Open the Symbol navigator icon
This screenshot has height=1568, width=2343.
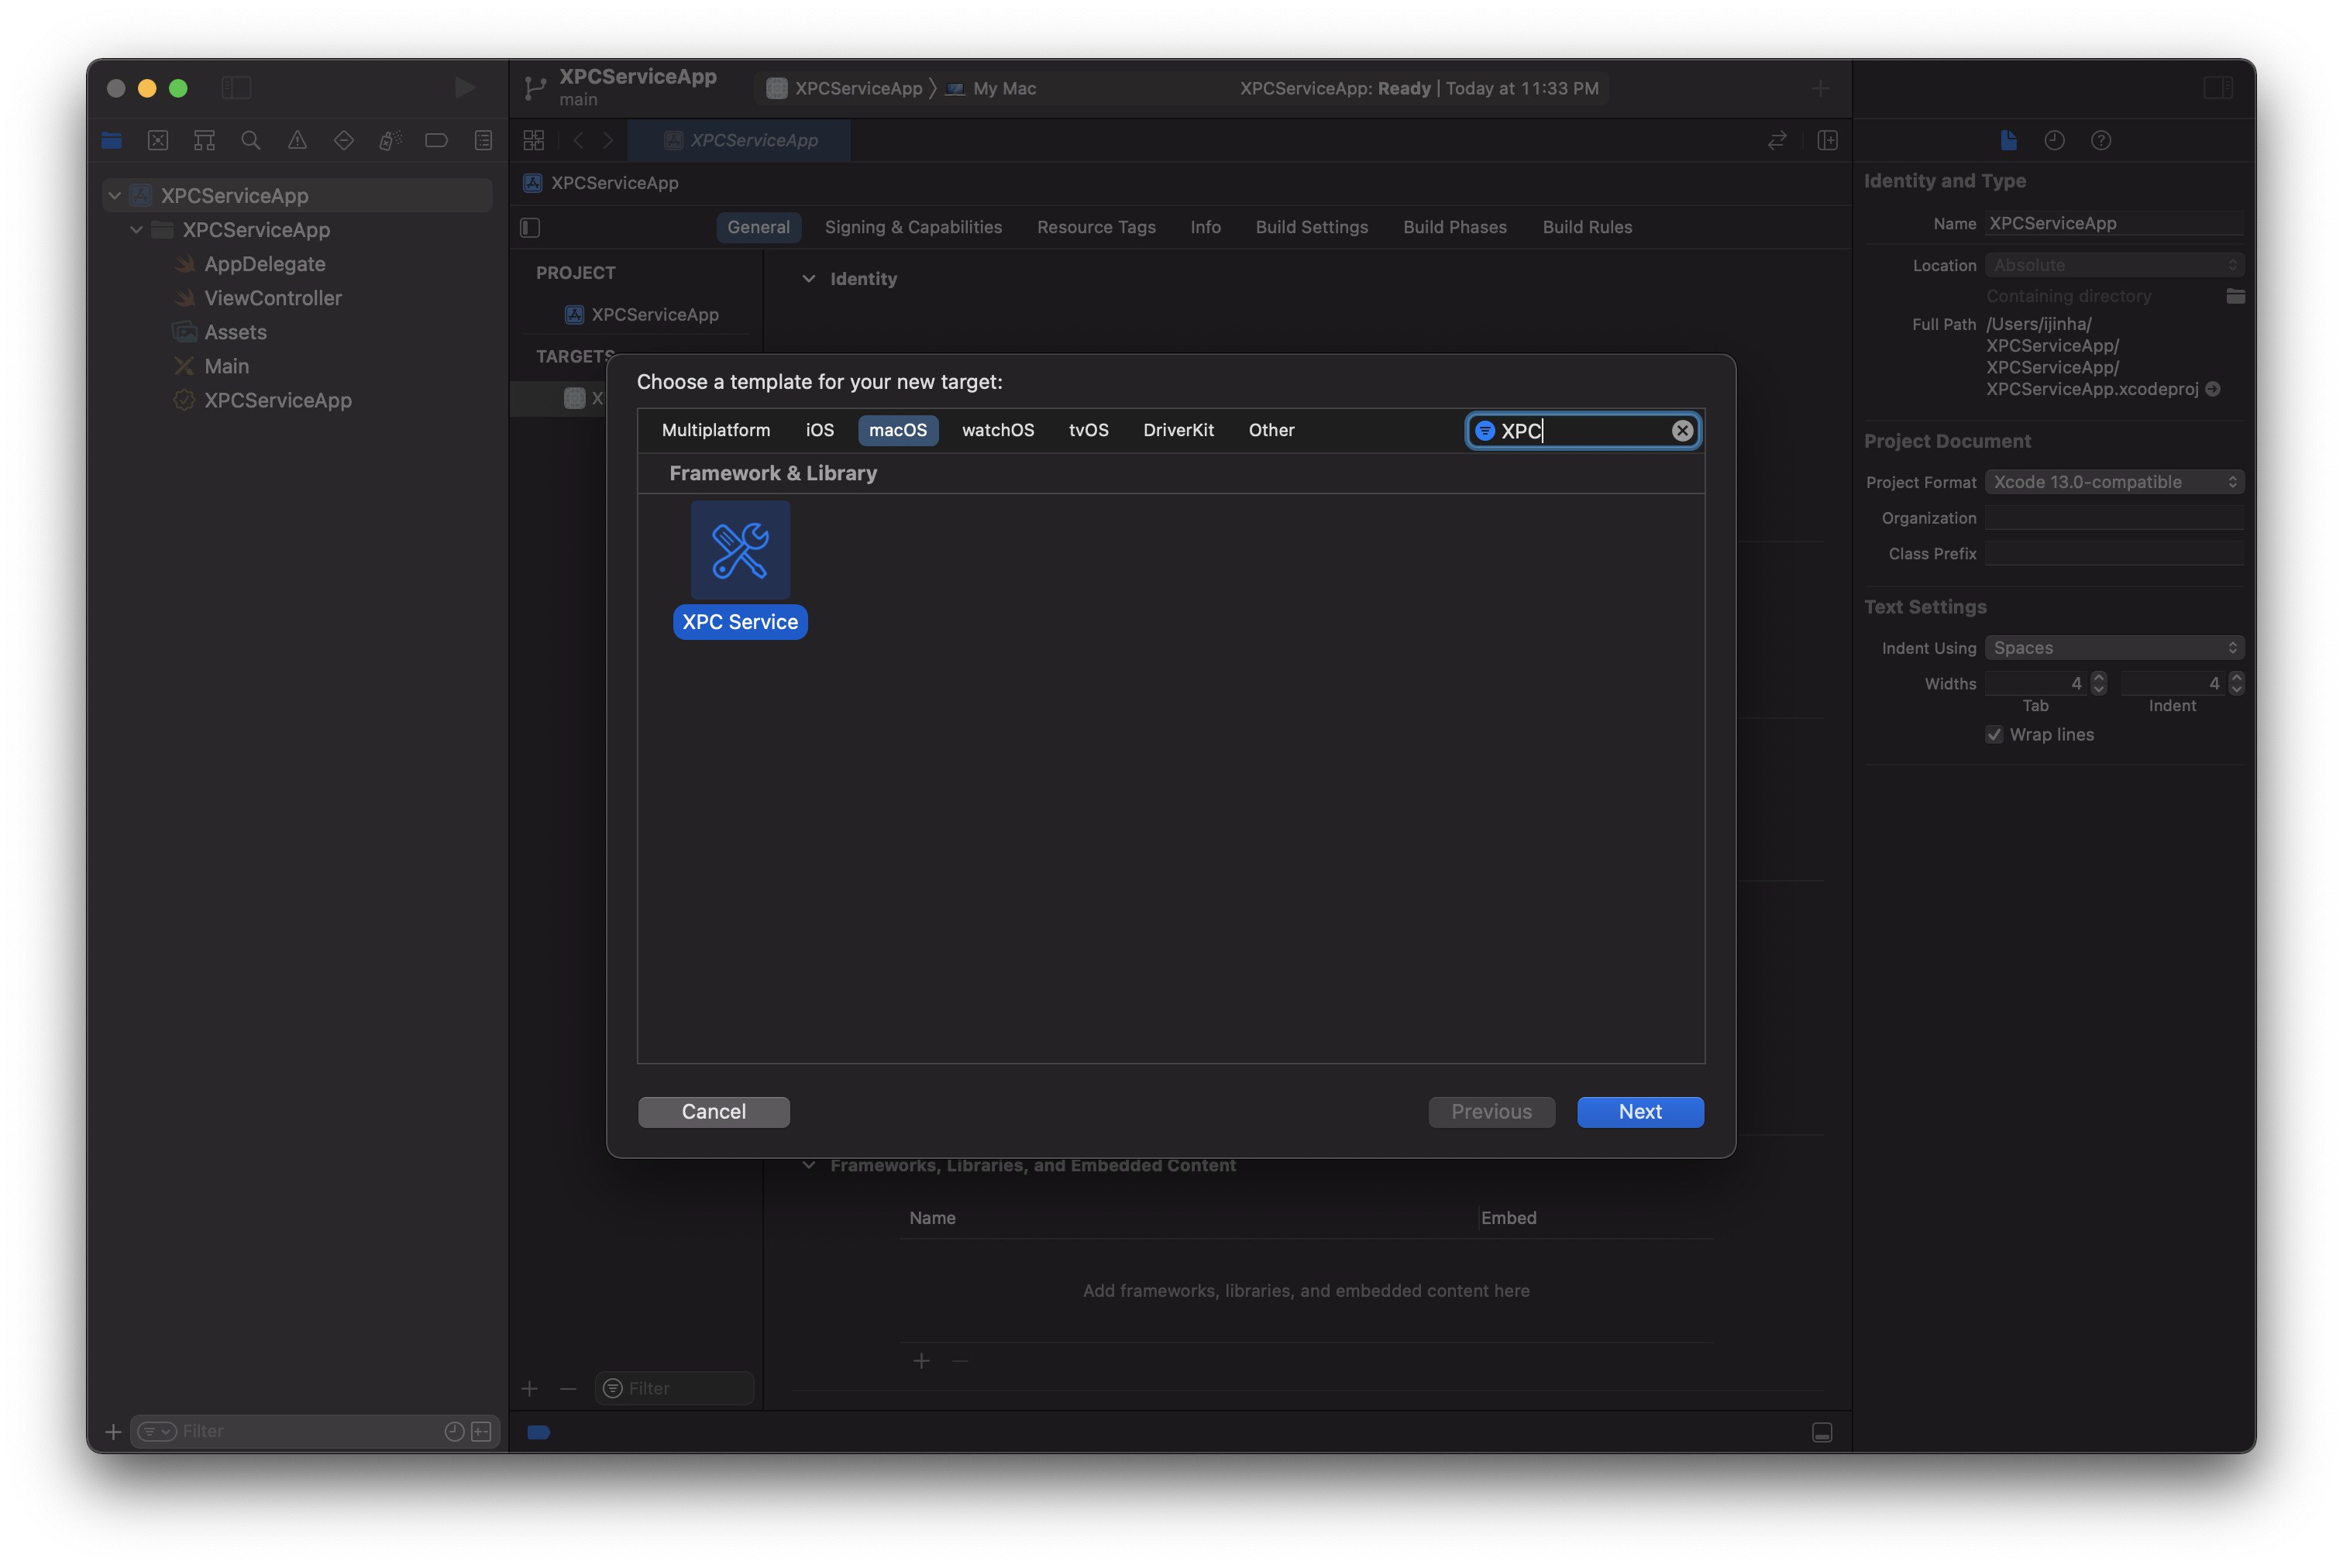pos(204,141)
